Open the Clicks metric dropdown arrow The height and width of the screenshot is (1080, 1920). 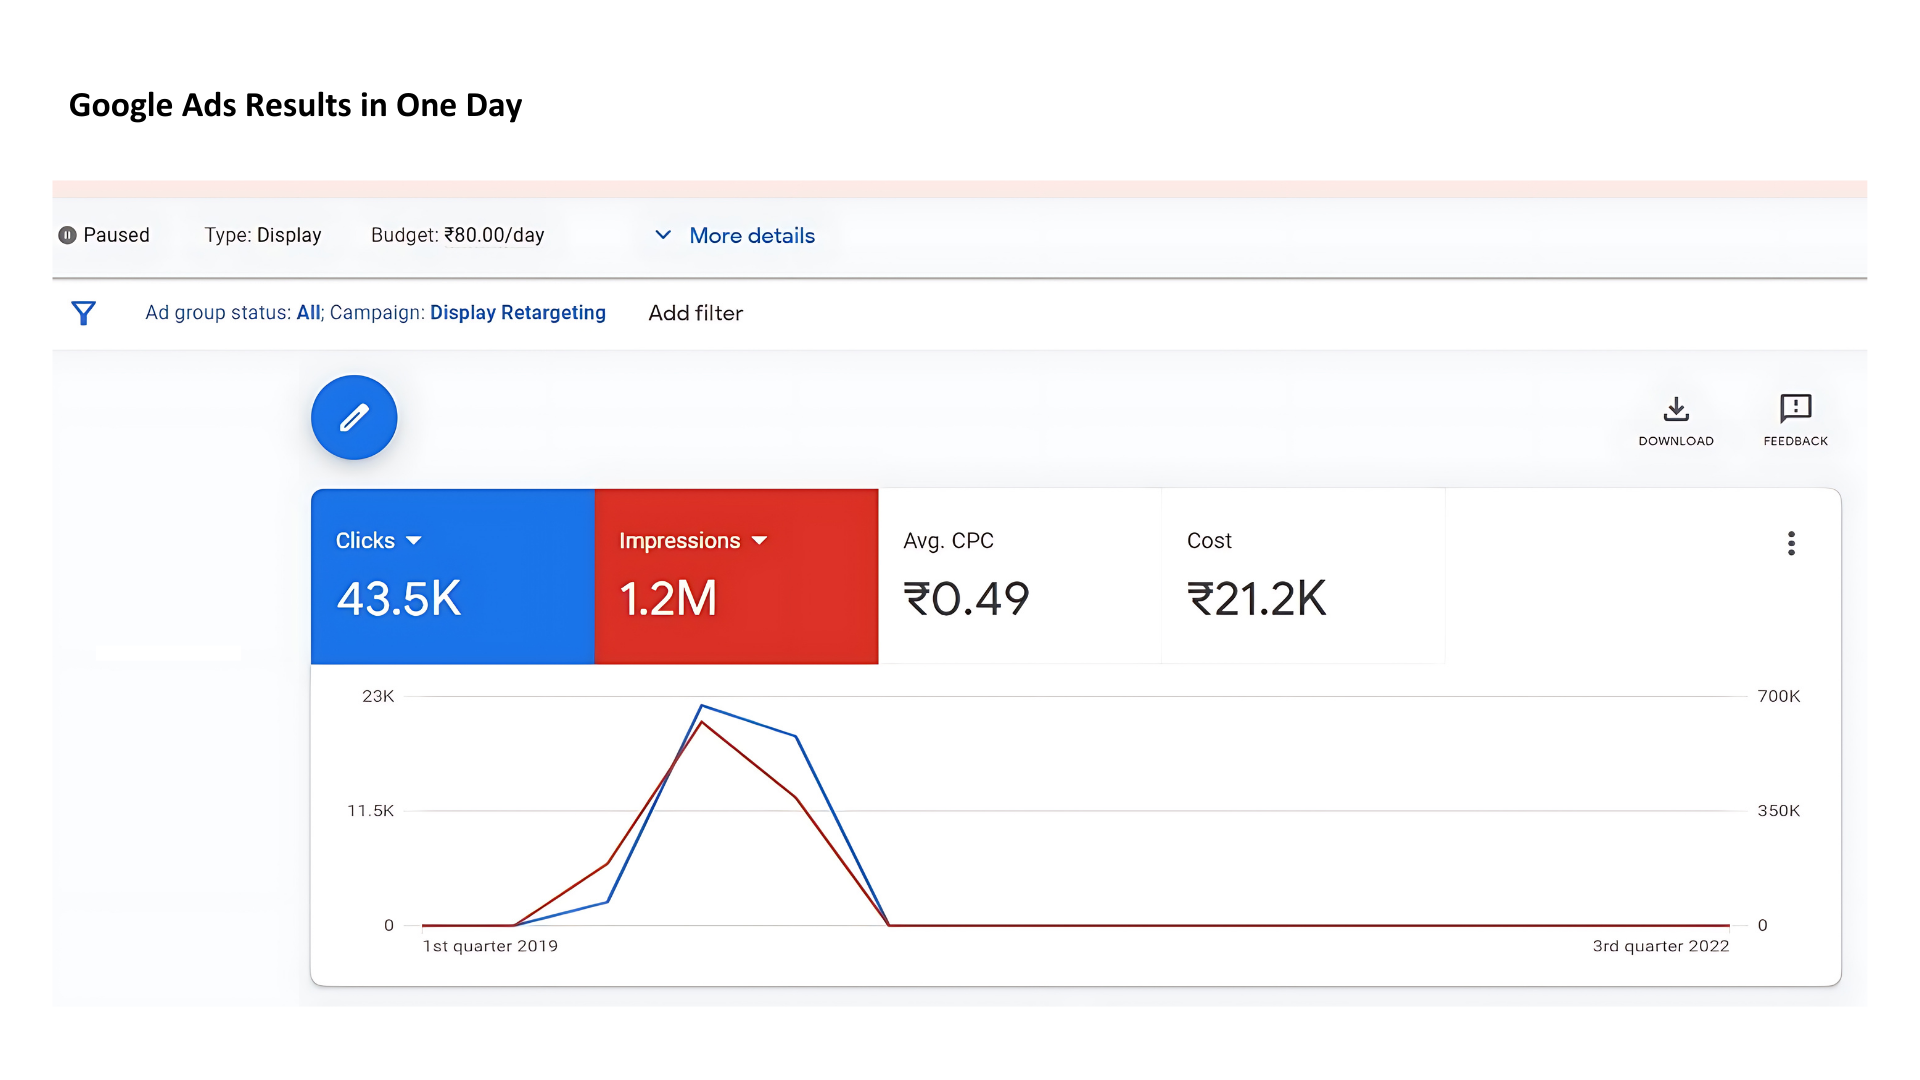(414, 541)
